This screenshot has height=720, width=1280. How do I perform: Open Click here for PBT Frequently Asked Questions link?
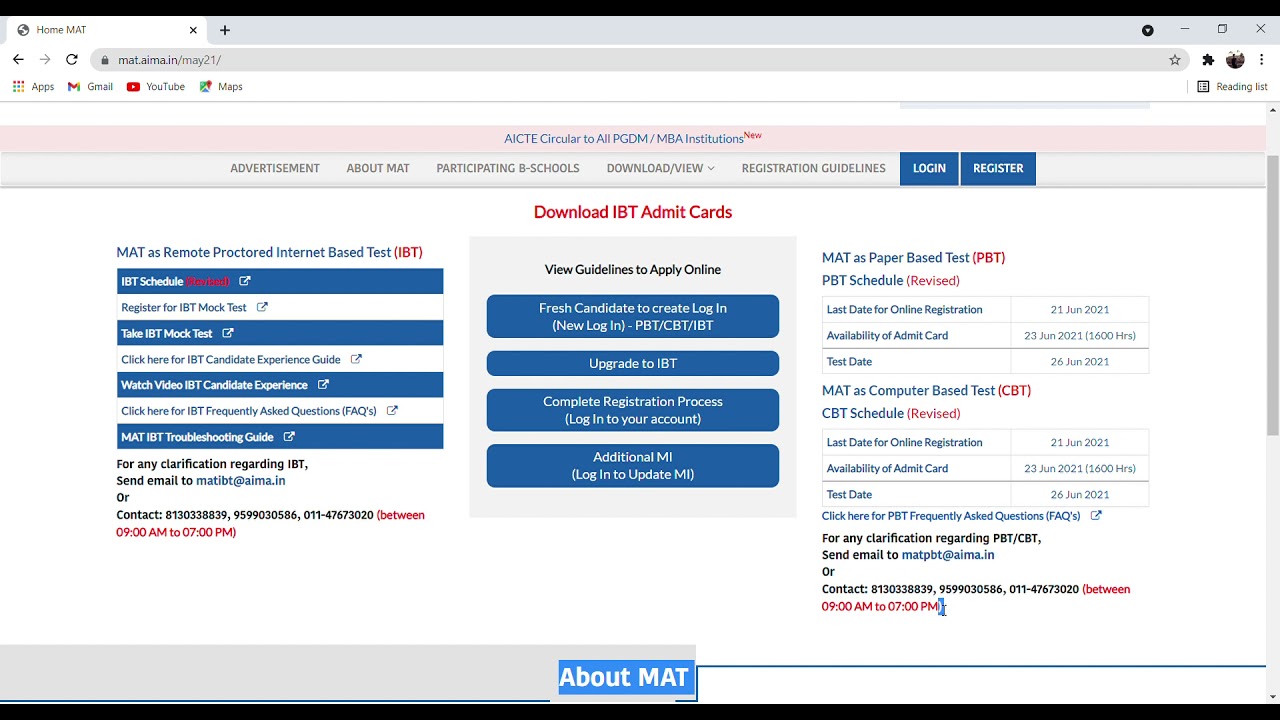pos(951,515)
